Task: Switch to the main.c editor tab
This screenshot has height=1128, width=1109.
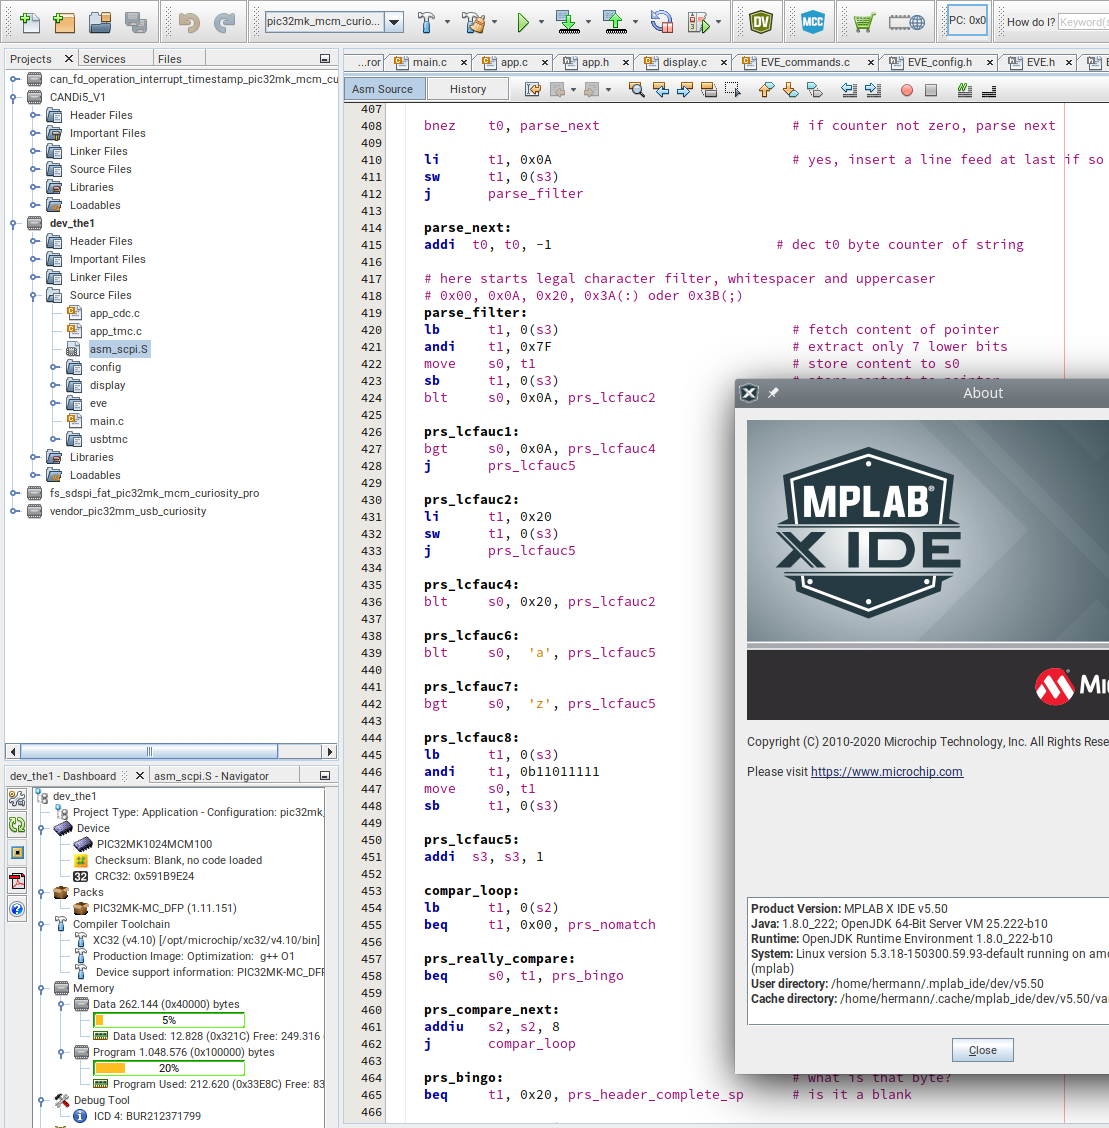Action: click(430, 63)
